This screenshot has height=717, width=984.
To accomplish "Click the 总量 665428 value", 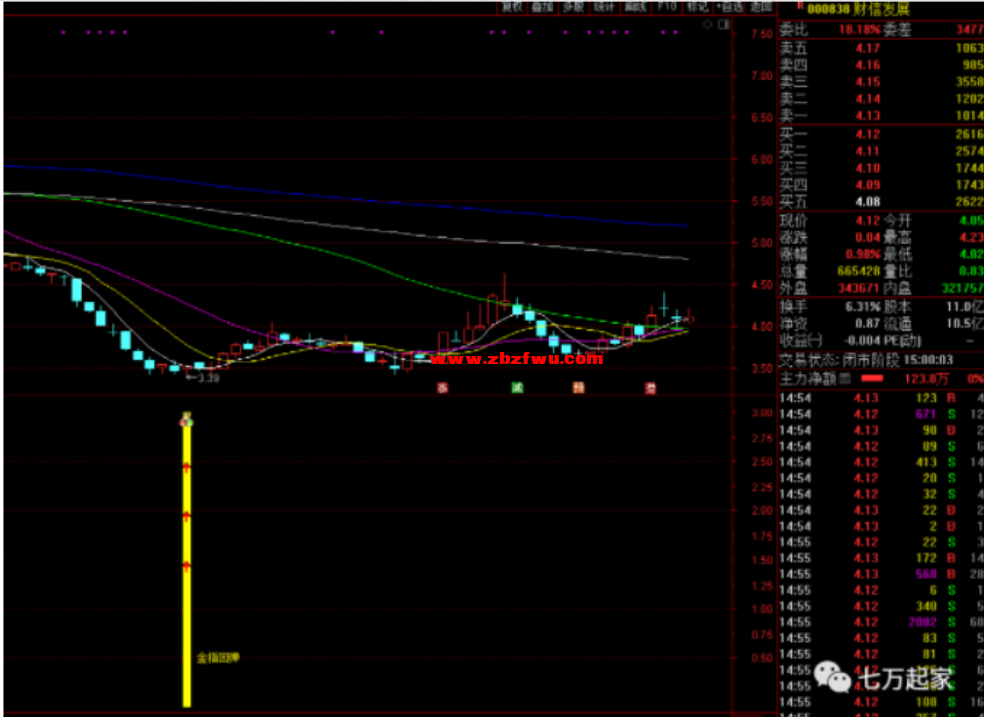I will (858, 271).
